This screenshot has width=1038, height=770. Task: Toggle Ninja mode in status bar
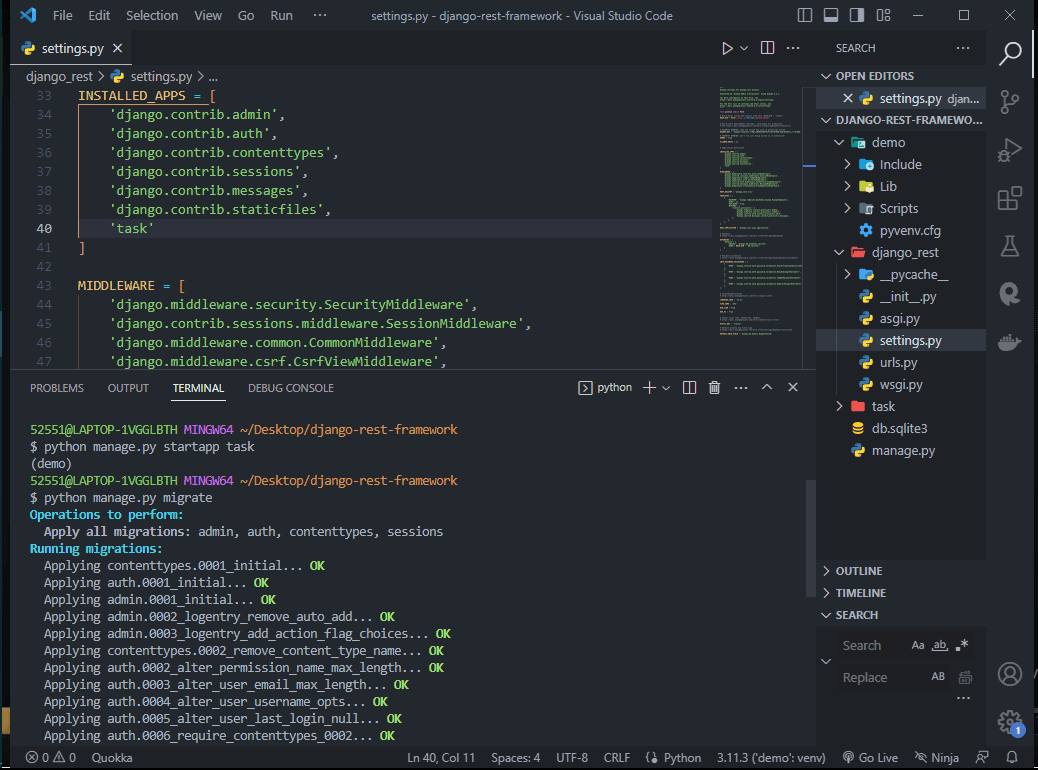point(936,757)
